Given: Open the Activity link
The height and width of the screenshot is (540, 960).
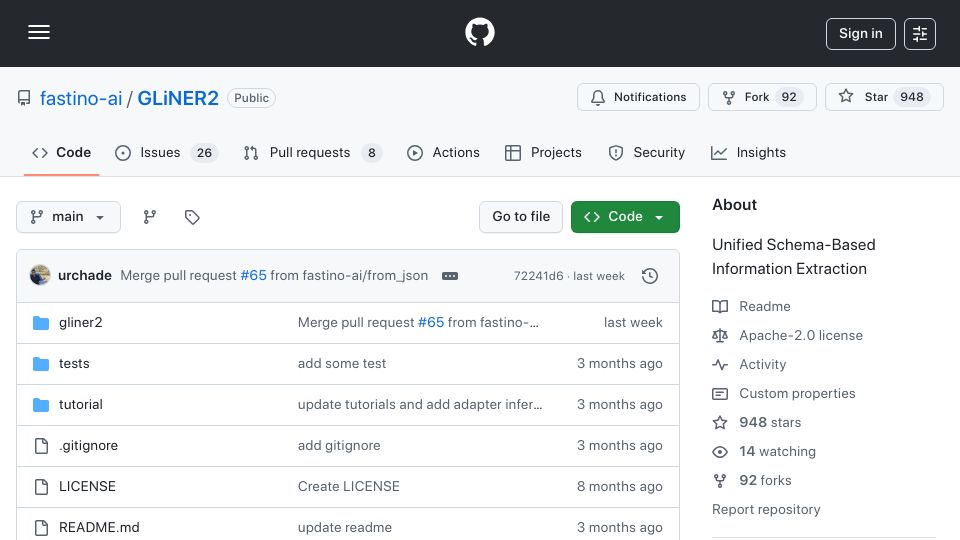Looking at the screenshot, I should tap(749, 365).
